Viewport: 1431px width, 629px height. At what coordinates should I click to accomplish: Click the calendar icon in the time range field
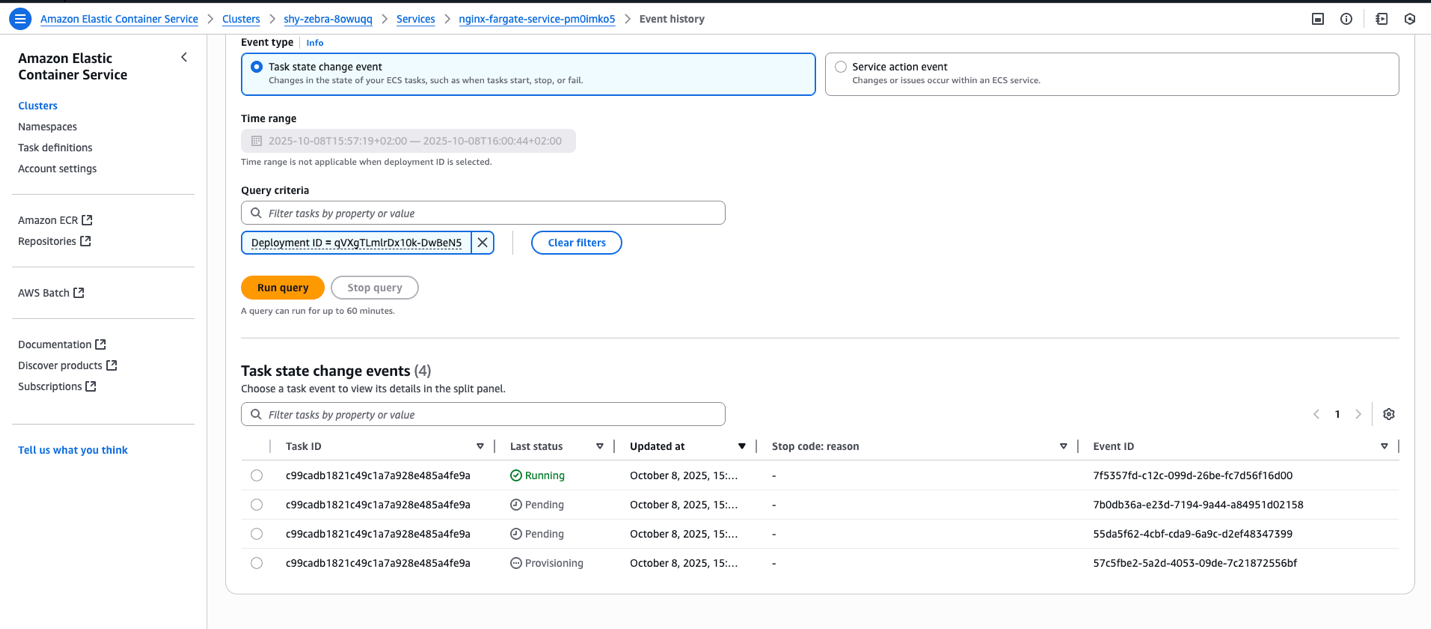click(255, 140)
